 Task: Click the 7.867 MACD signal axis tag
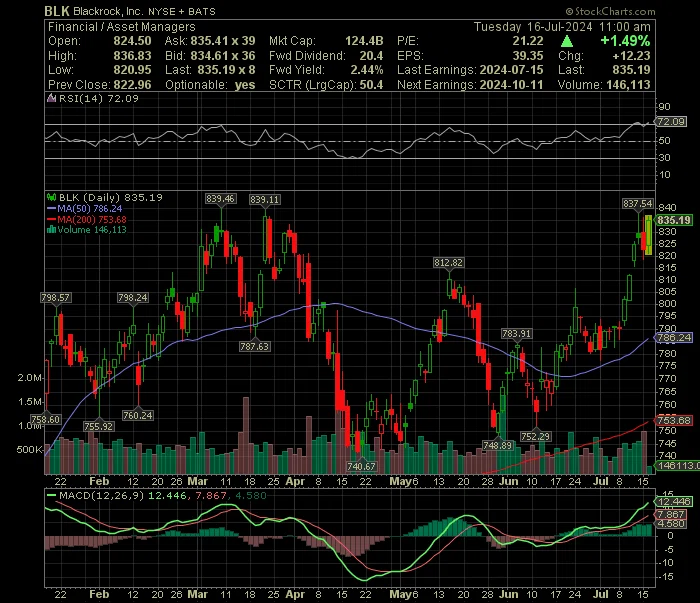coord(671,515)
